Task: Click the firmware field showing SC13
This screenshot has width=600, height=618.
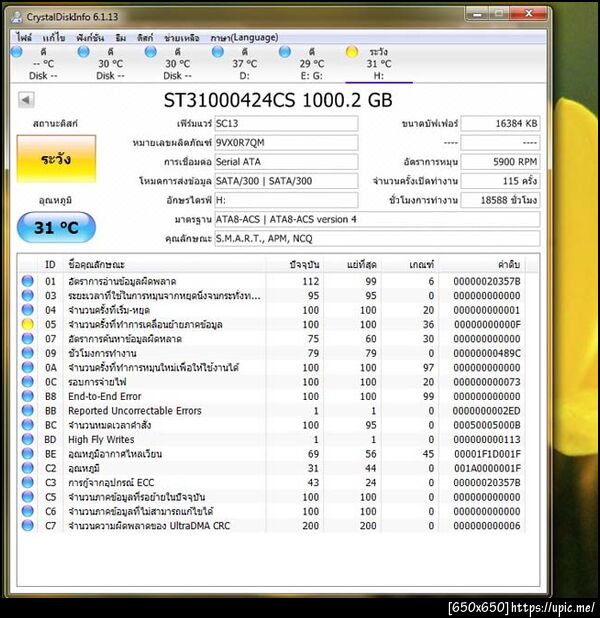Action: pos(286,123)
